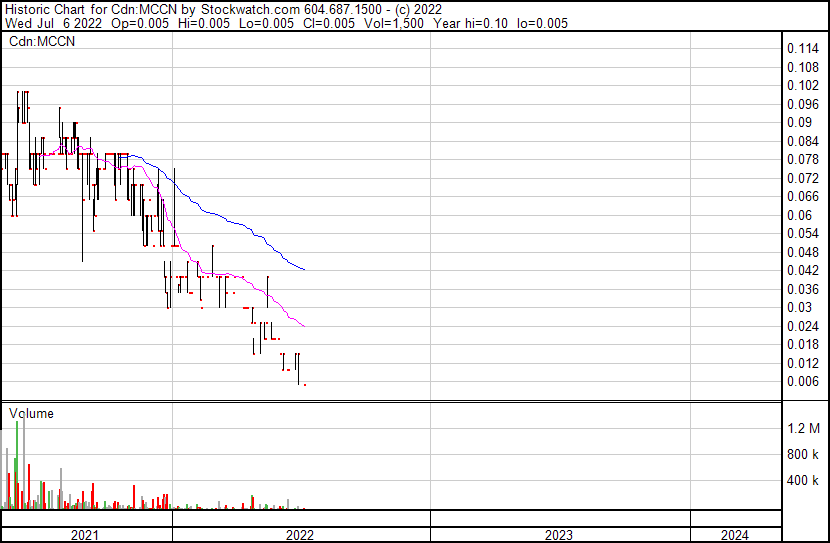Click the '800 k' volume axis label

(802, 454)
